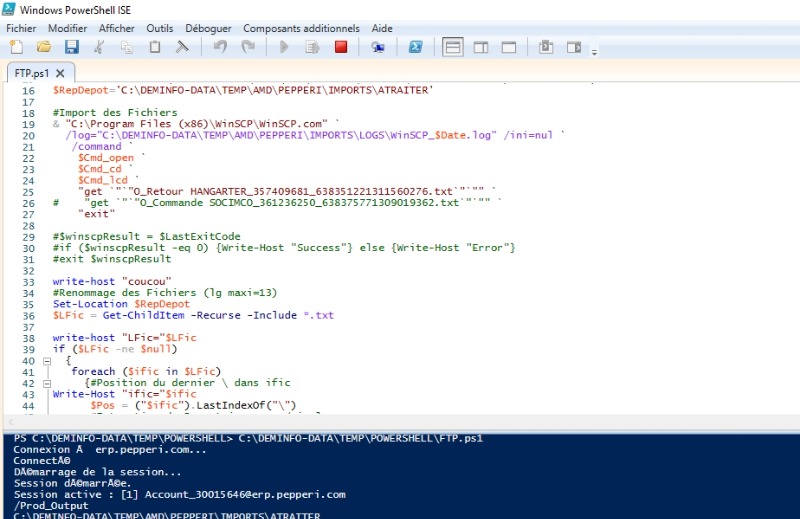Collapse the code block at line 40
Screen dimensions: 800x519
click(45, 360)
